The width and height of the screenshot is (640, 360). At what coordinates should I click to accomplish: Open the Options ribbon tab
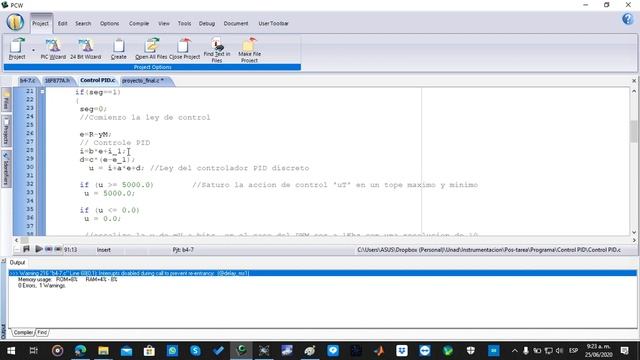point(109,23)
